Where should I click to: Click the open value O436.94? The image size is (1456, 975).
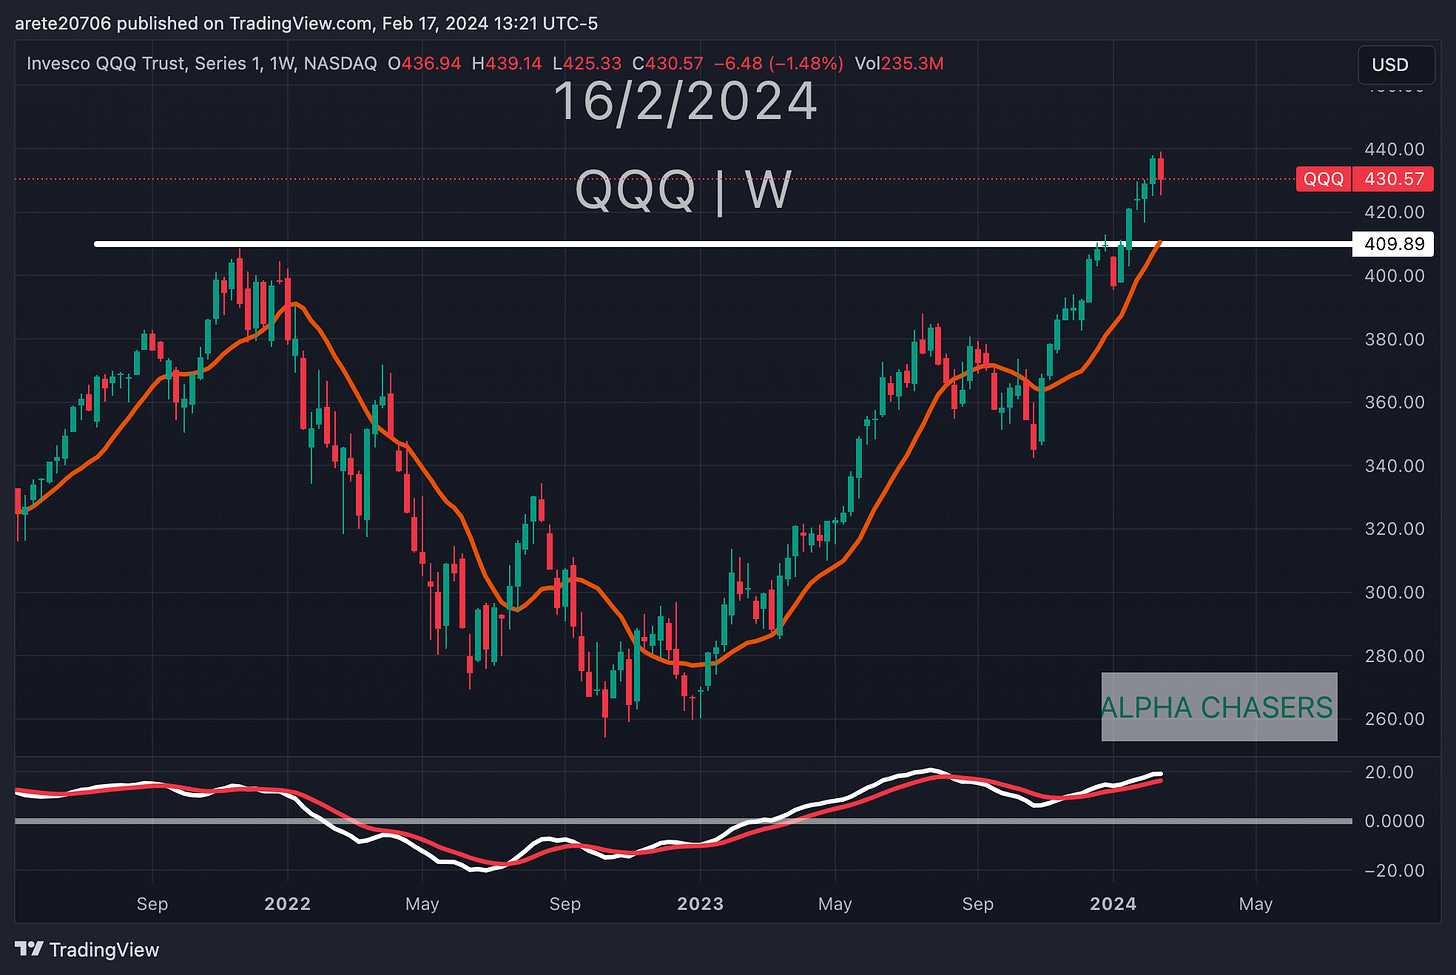(425, 63)
